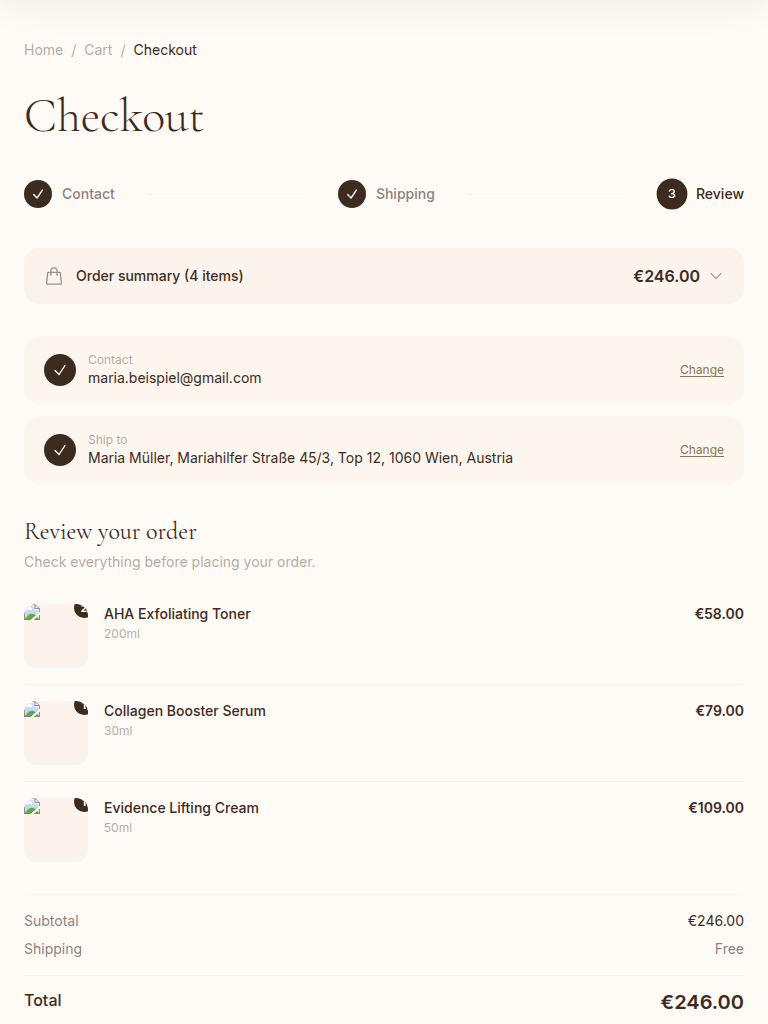
Task: Click the Evidence Lifting Cream product name
Action: click(181, 808)
